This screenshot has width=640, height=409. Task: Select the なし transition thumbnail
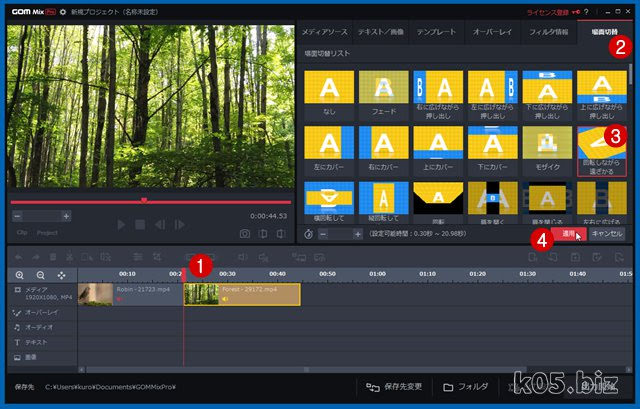point(329,87)
